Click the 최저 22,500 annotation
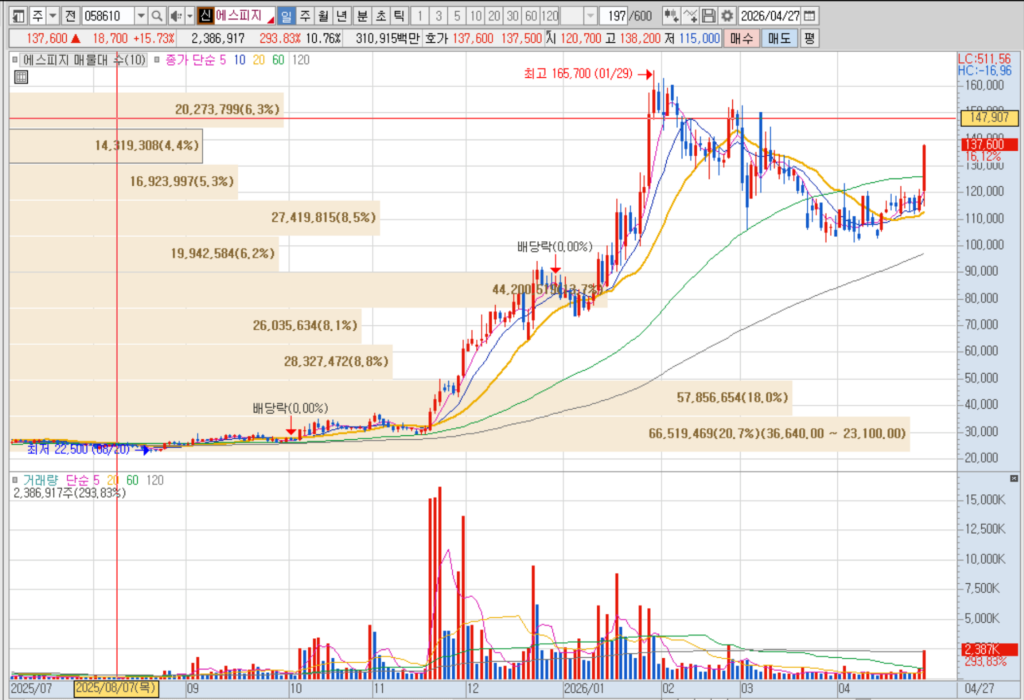 click(78, 449)
